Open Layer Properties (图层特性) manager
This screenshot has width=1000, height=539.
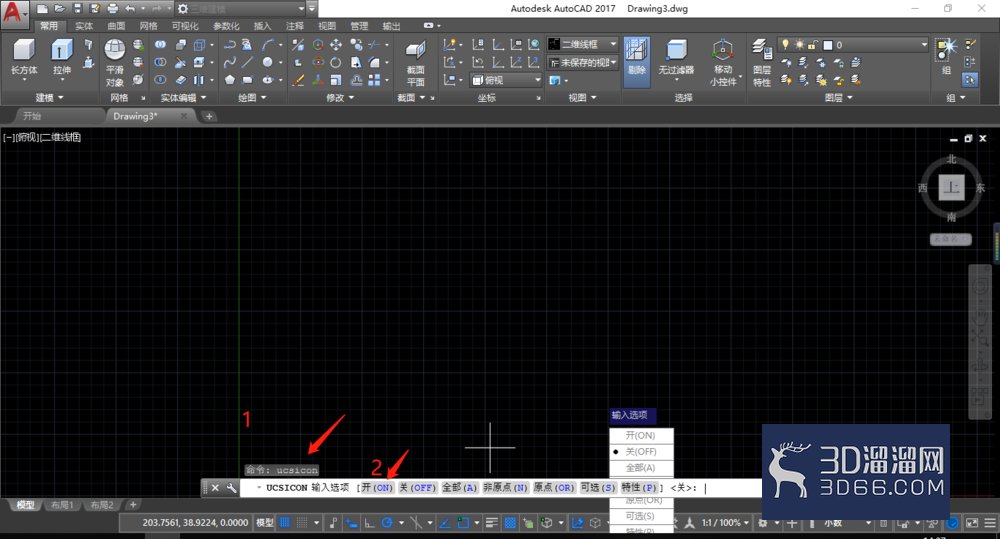[761, 62]
